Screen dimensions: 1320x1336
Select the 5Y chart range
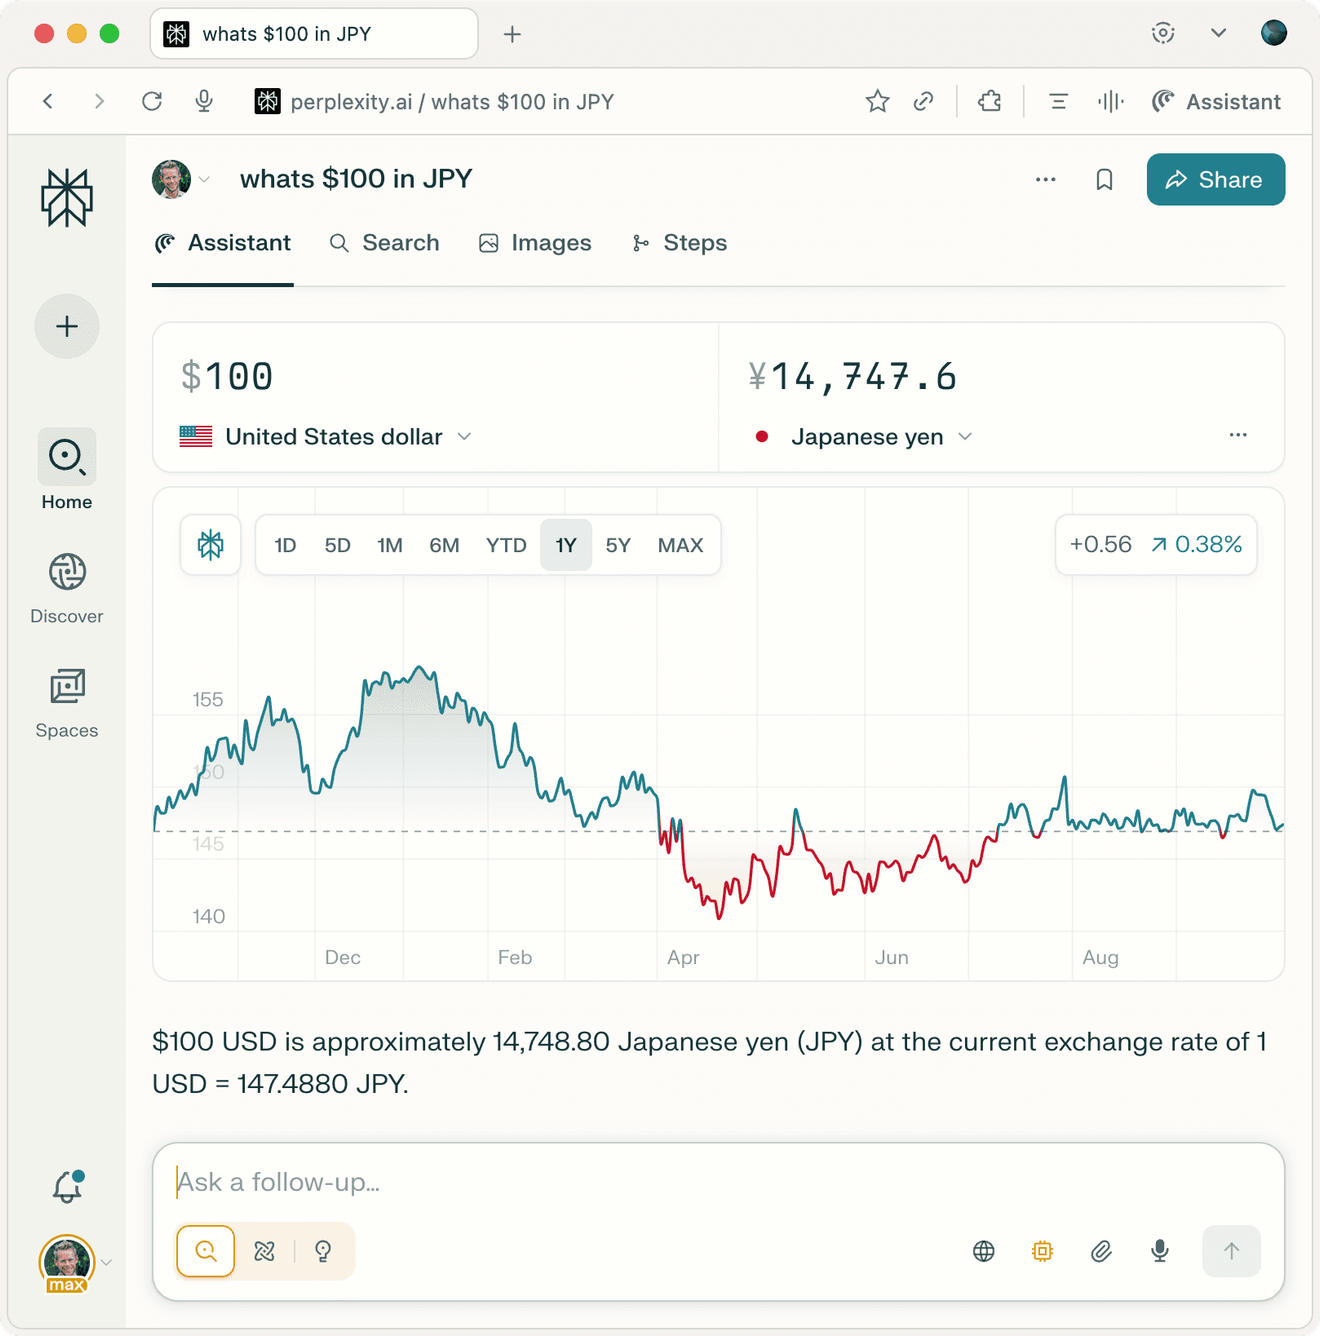pos(618,545)
